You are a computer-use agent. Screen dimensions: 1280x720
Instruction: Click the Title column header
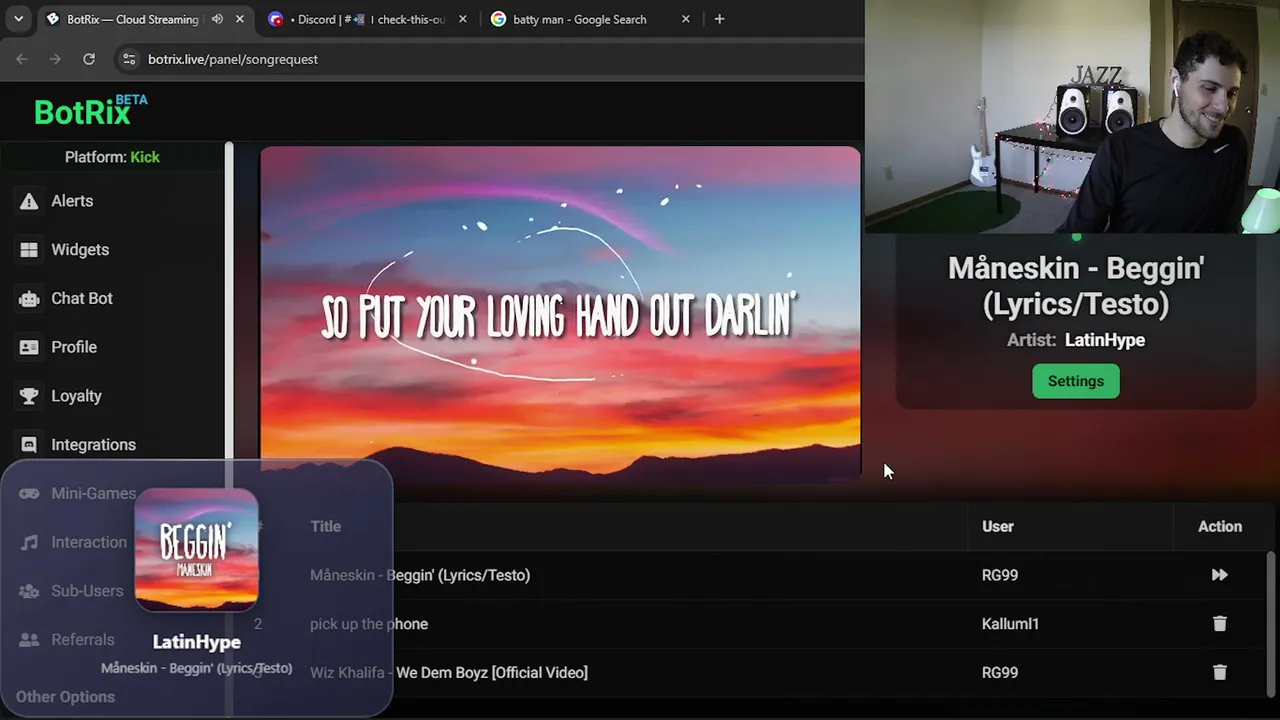325,526
